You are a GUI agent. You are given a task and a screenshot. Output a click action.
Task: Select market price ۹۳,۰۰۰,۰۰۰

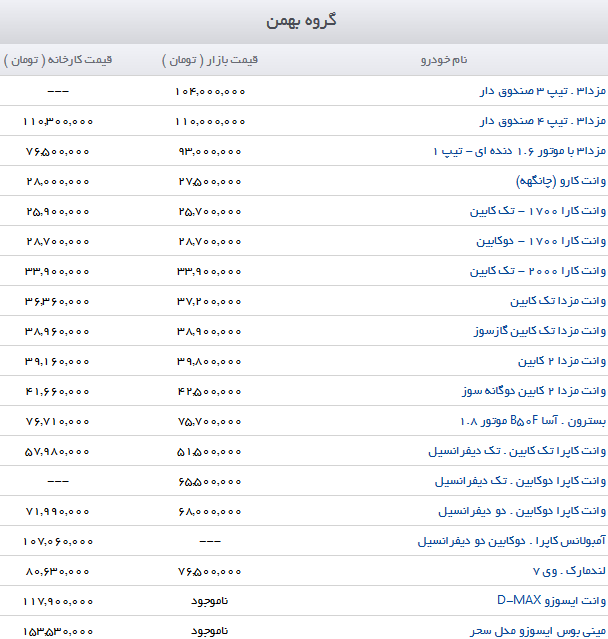pyautogui.click(x=210, y=152)
